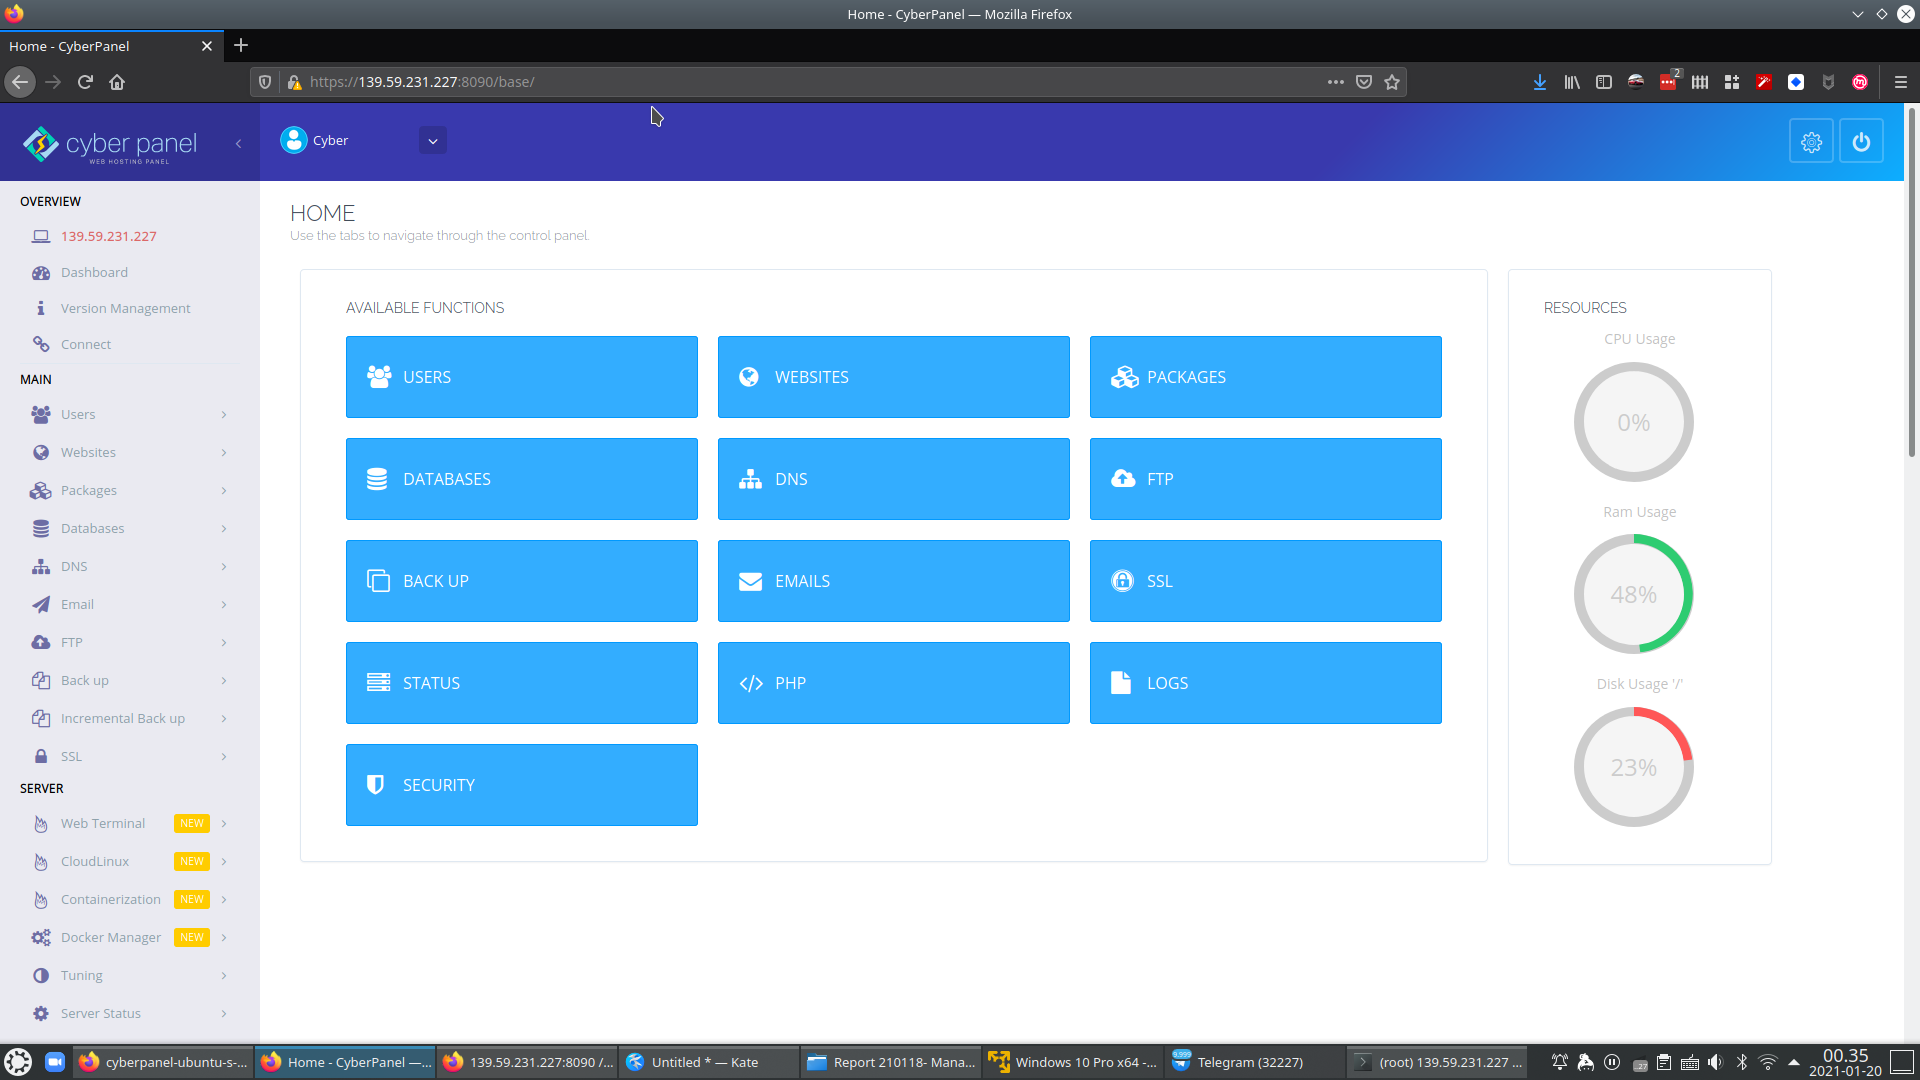1920x1080 pixels.
Task: Open page actions three-dot icon in URL bar
Action: click(x=1336, y=82)
